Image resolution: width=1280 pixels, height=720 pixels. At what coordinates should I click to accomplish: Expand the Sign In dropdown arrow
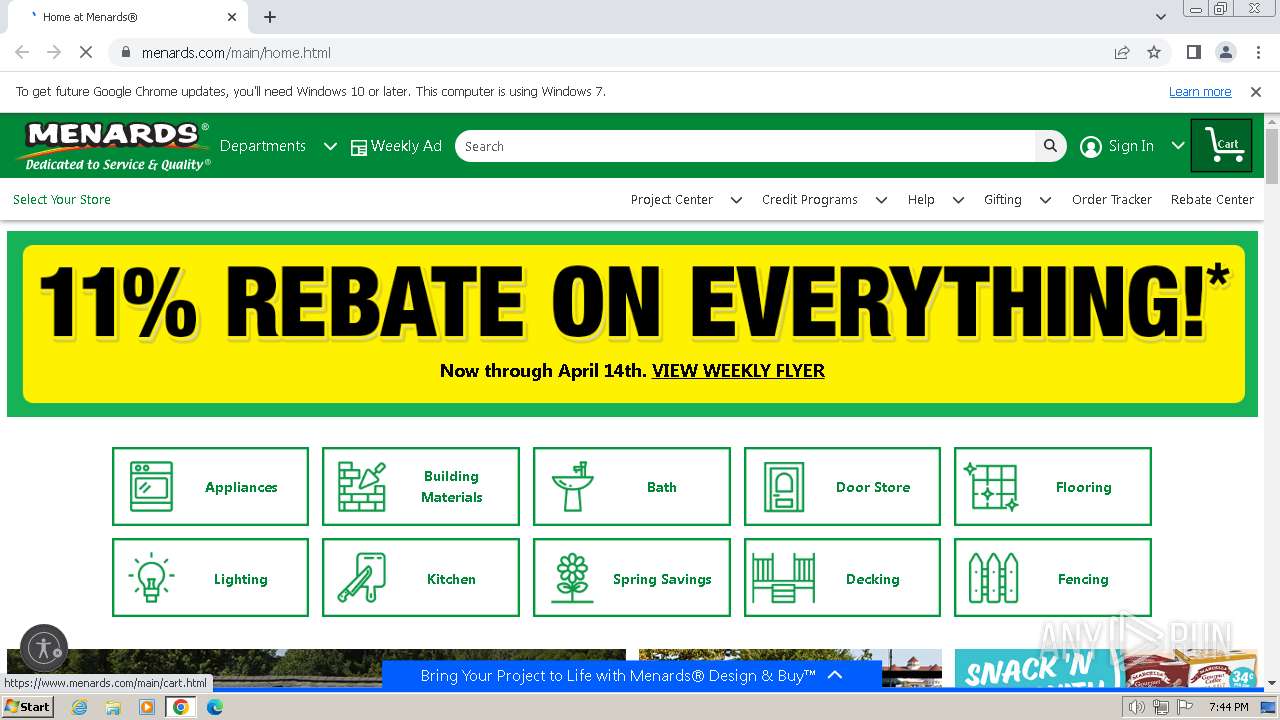pos(1178,146)
